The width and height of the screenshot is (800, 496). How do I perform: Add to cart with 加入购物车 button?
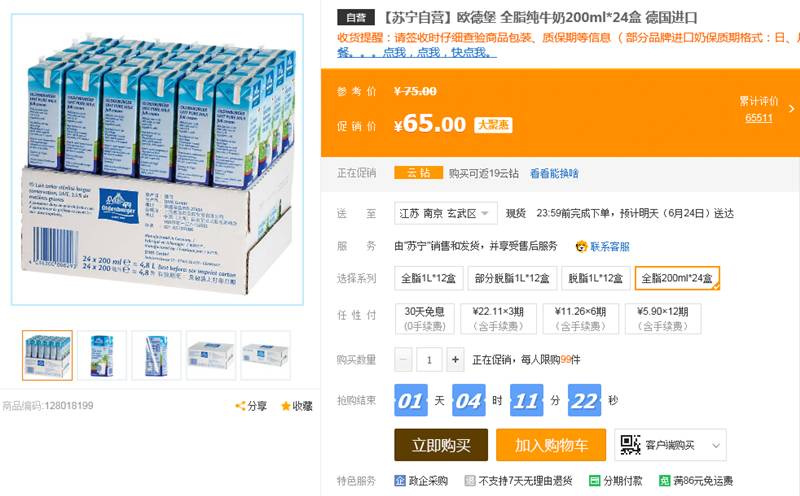pyautogui.click(x=551, y=445)
